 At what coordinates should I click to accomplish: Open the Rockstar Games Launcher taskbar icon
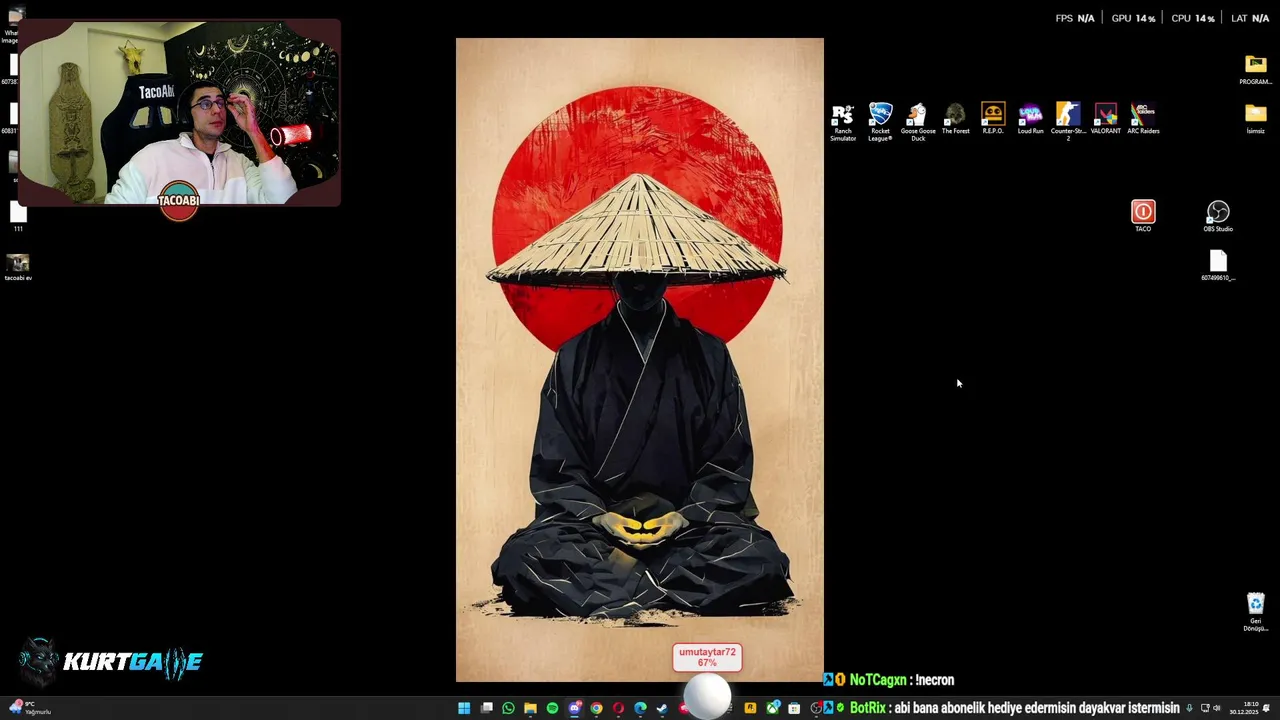(x=750, y=708)
